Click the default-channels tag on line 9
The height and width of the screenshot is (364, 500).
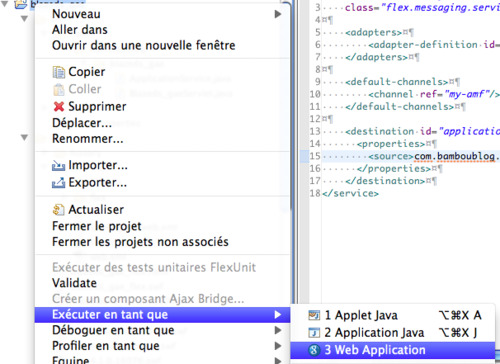[396, 82]
